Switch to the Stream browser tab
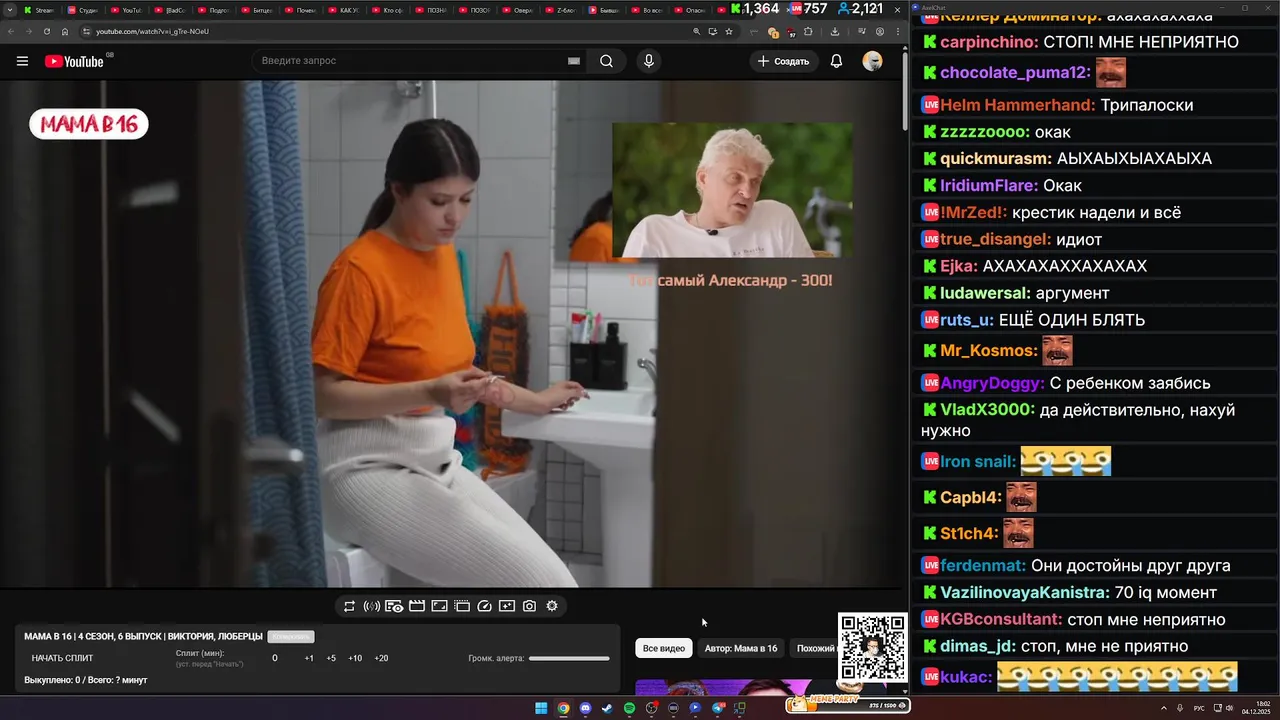The image size is (1280, 720). (x=40, y=9)
